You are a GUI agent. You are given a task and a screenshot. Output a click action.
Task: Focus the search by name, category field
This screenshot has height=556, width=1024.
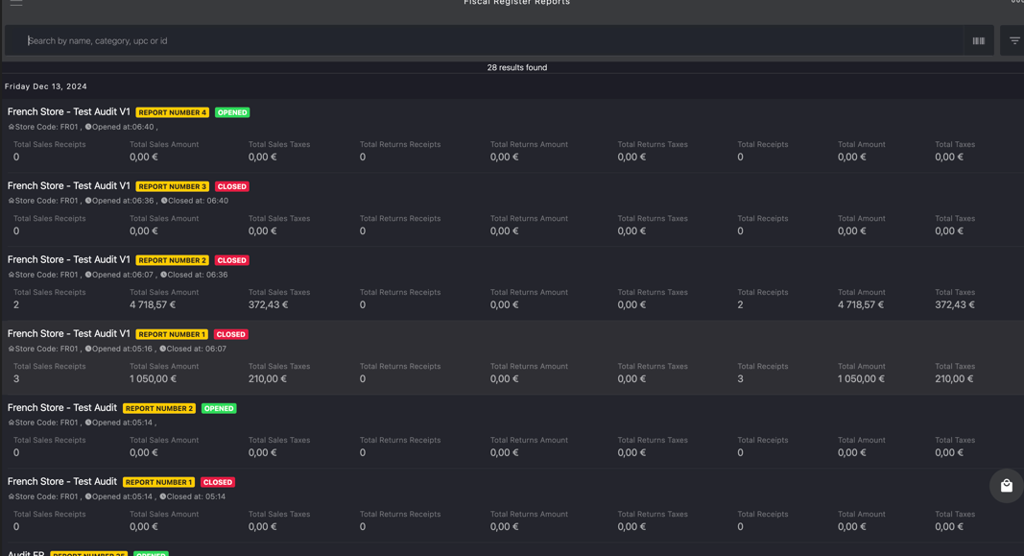pos(483,41)
